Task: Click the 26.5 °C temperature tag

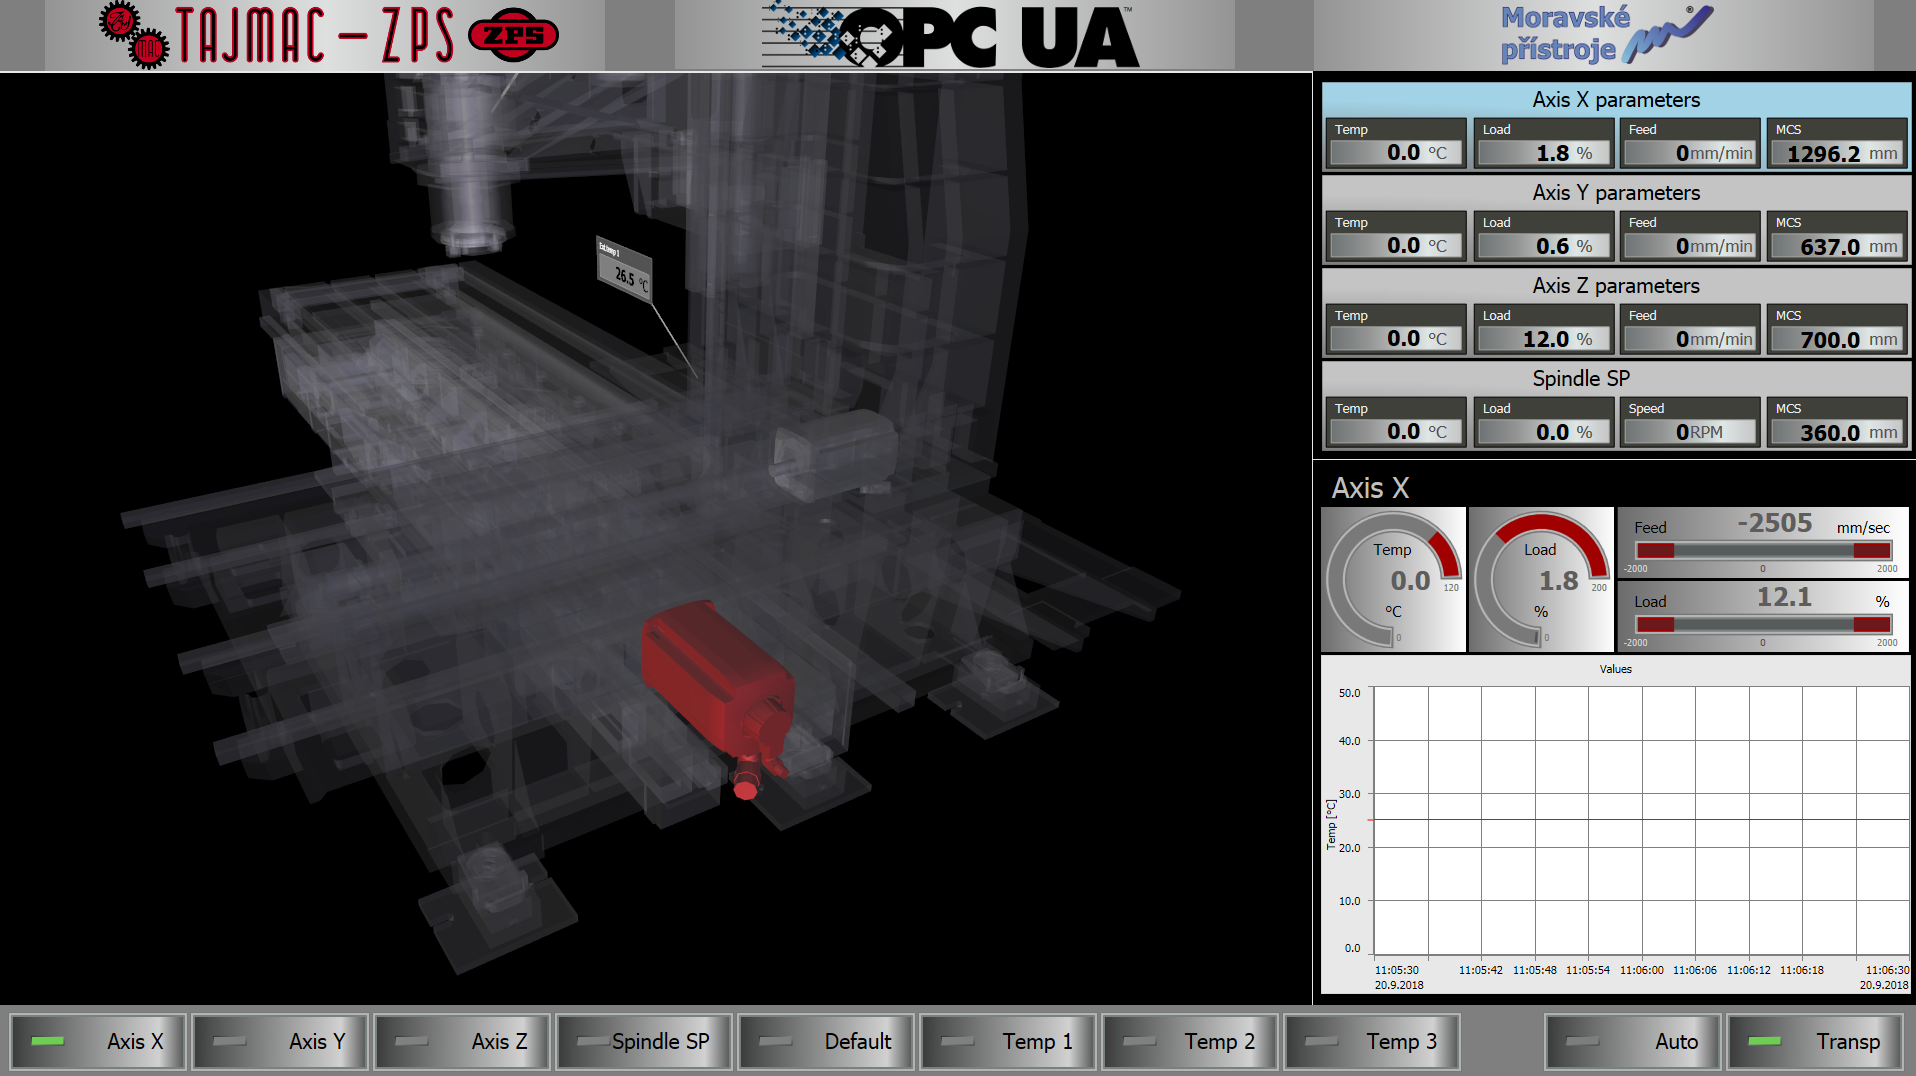Action: pos(624,269)
